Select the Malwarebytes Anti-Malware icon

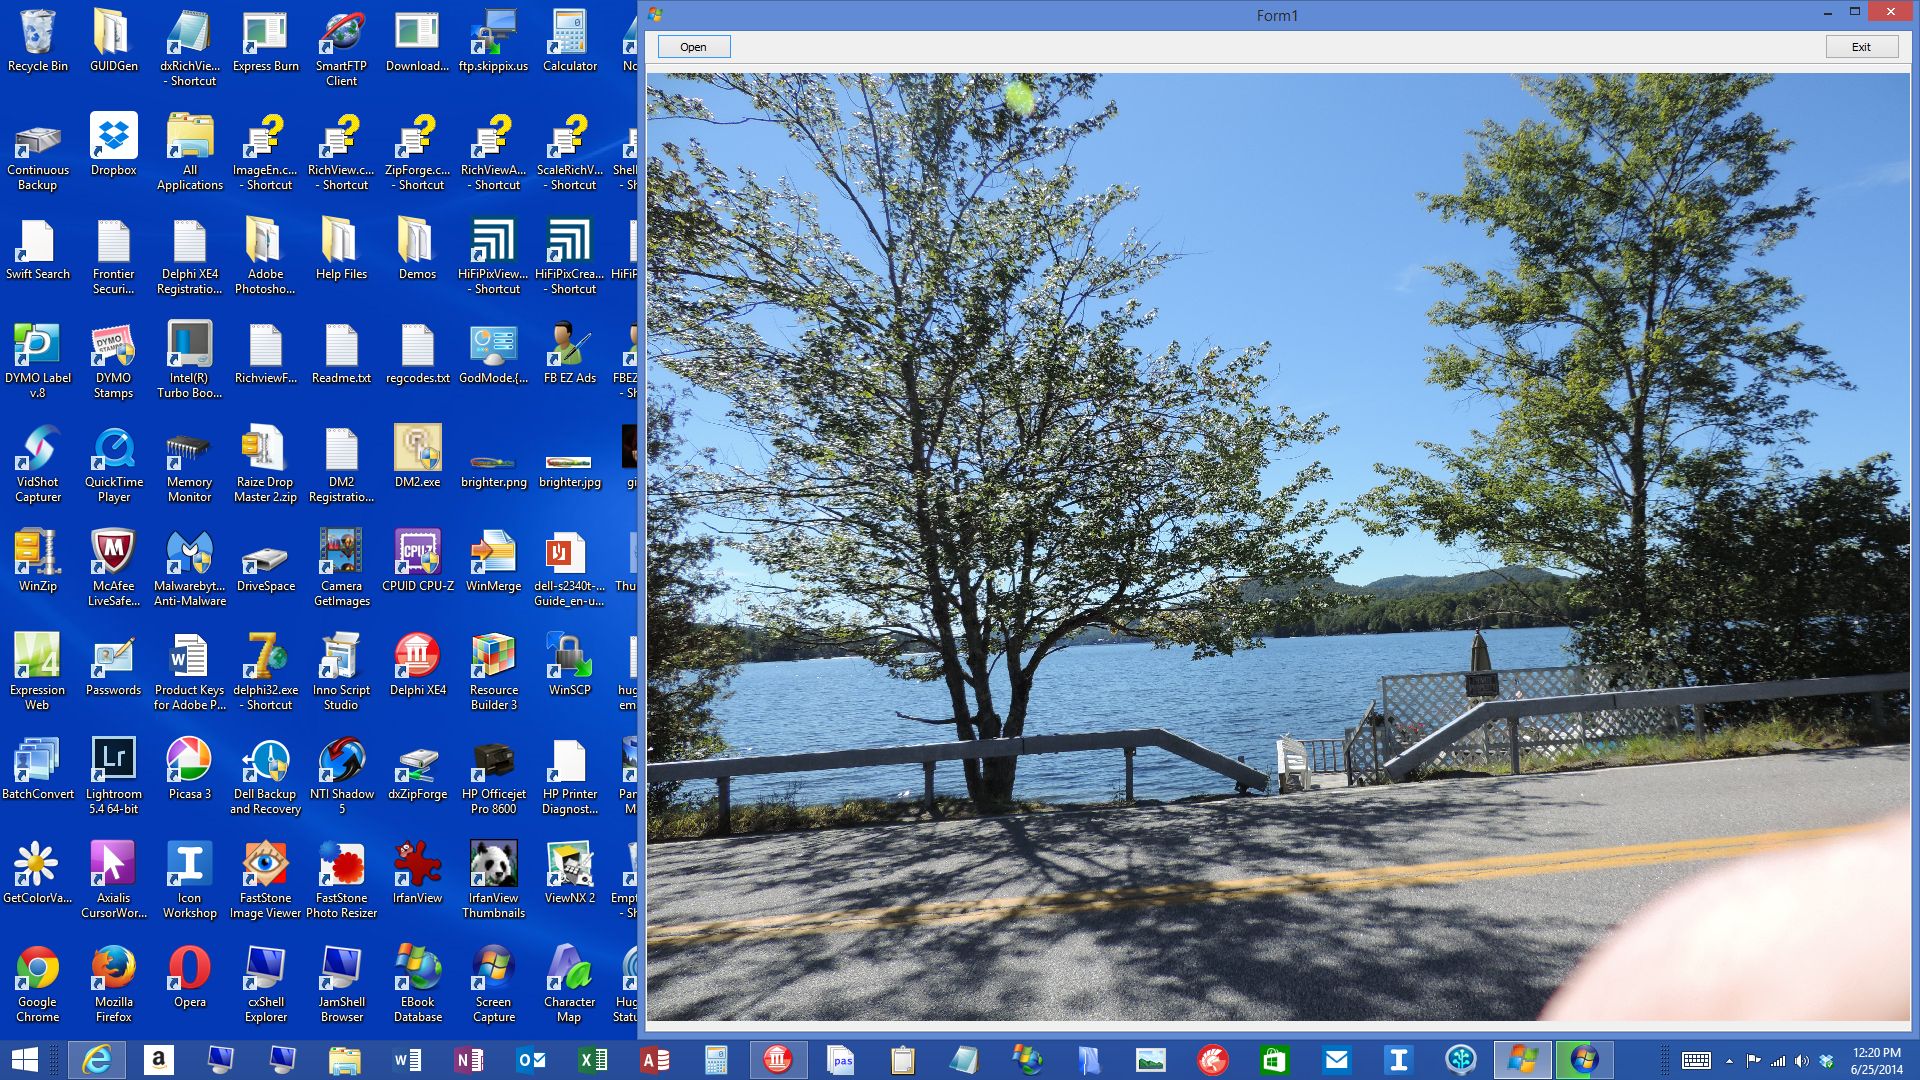coord(190,569)
